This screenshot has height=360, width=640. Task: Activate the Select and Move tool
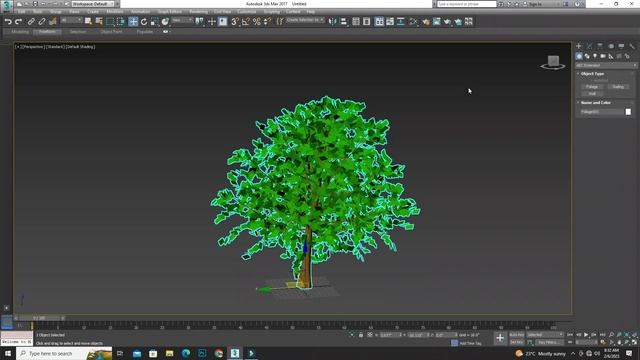click(133, 22)
